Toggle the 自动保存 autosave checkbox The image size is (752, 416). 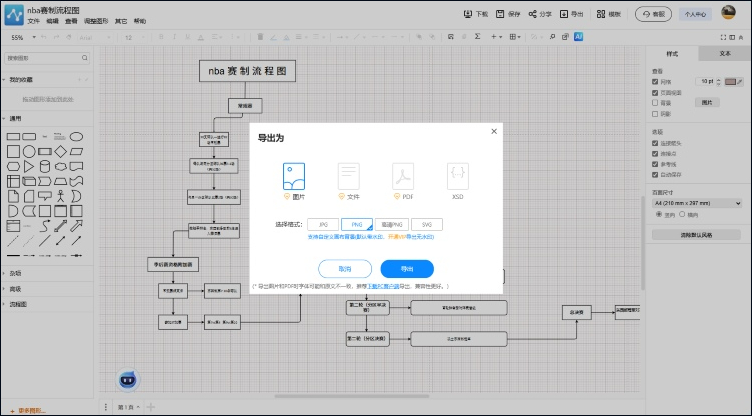coord(656,174)
